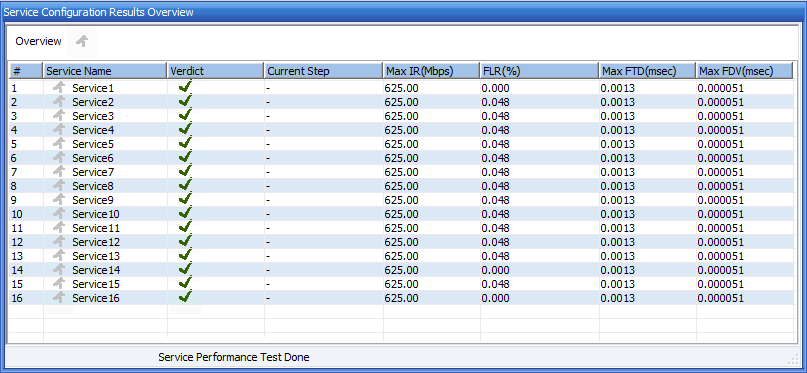The width and height of the screenshot is (807, 373).
Task: Click the arrow icon next to Service5
Action: click(x=60, y=143)
